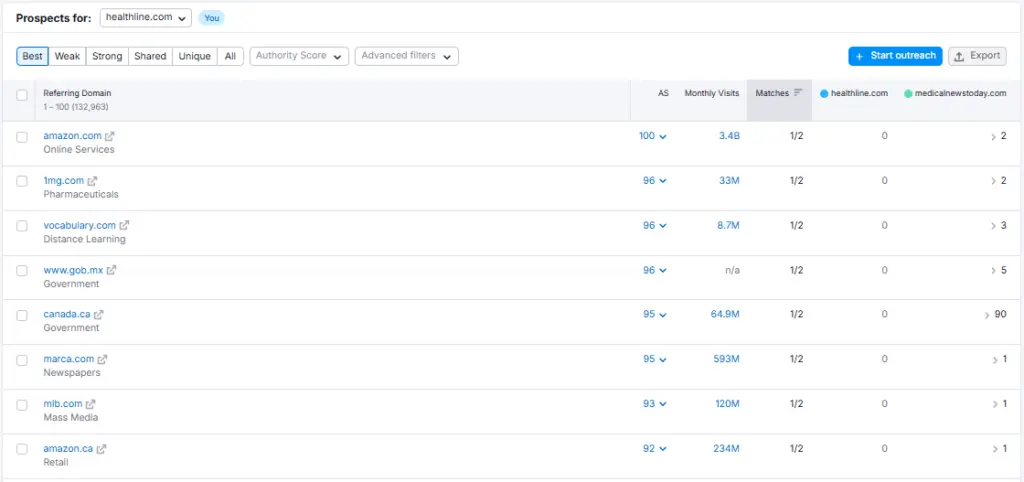Check the canada.ca row checkbox
This screenshot has width=1024, height=482.
[22, 315]
